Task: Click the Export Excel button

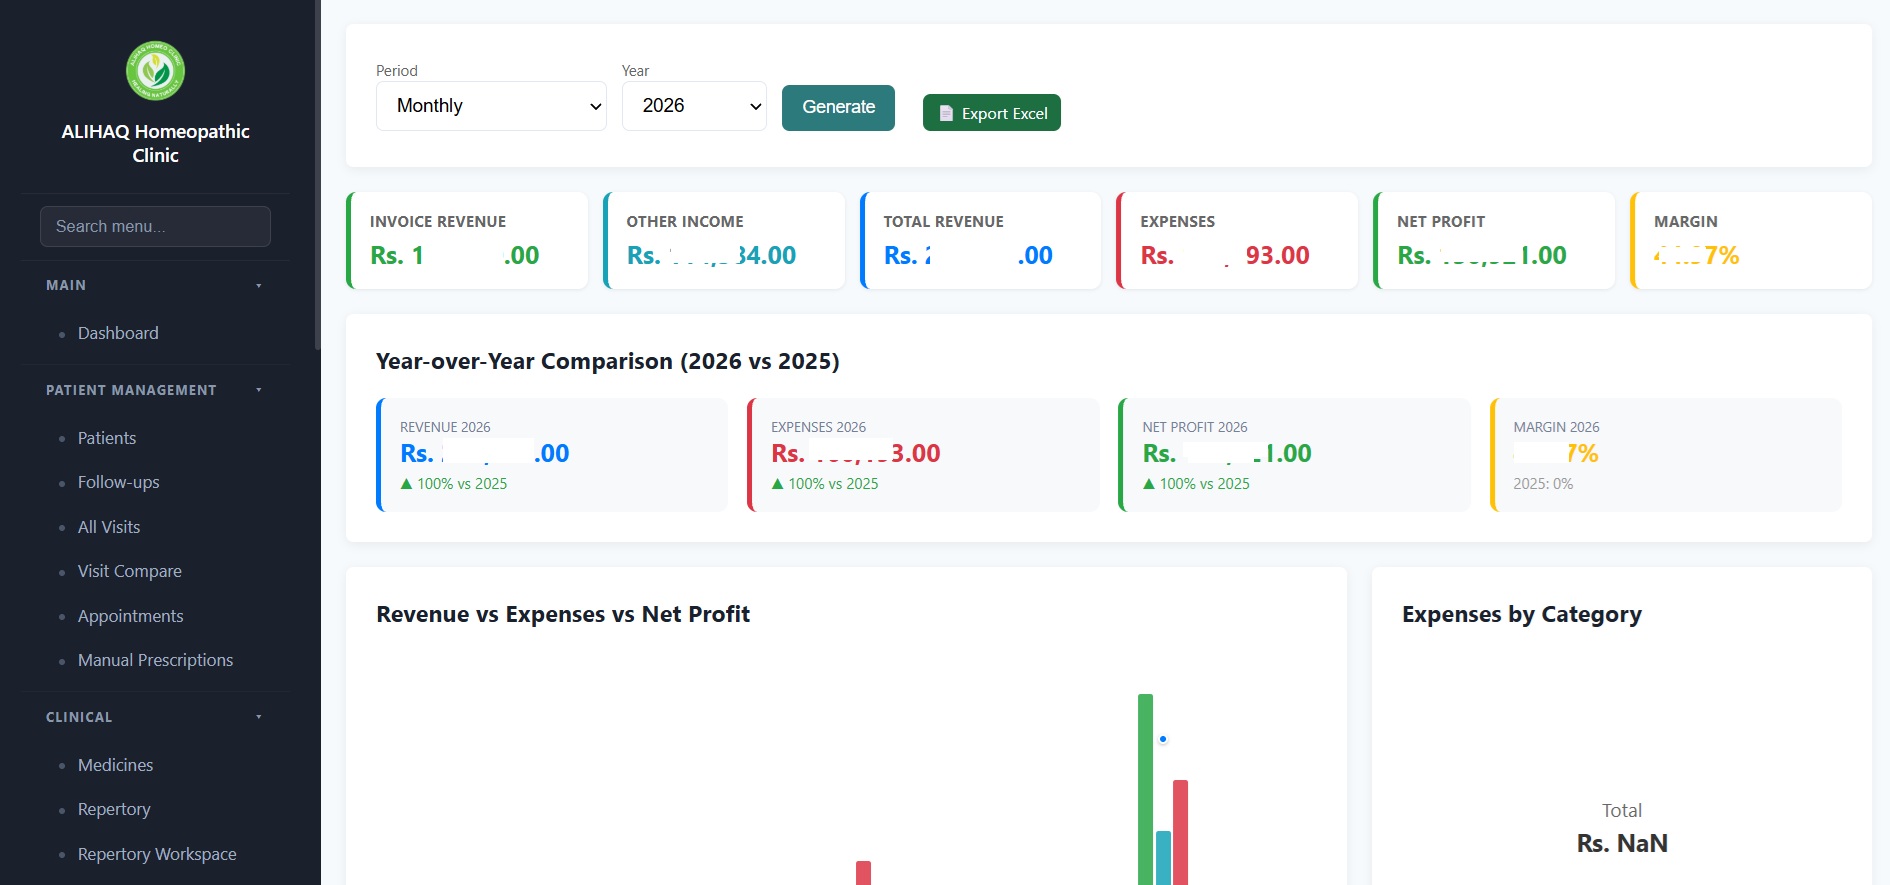Action: point(992,113)
